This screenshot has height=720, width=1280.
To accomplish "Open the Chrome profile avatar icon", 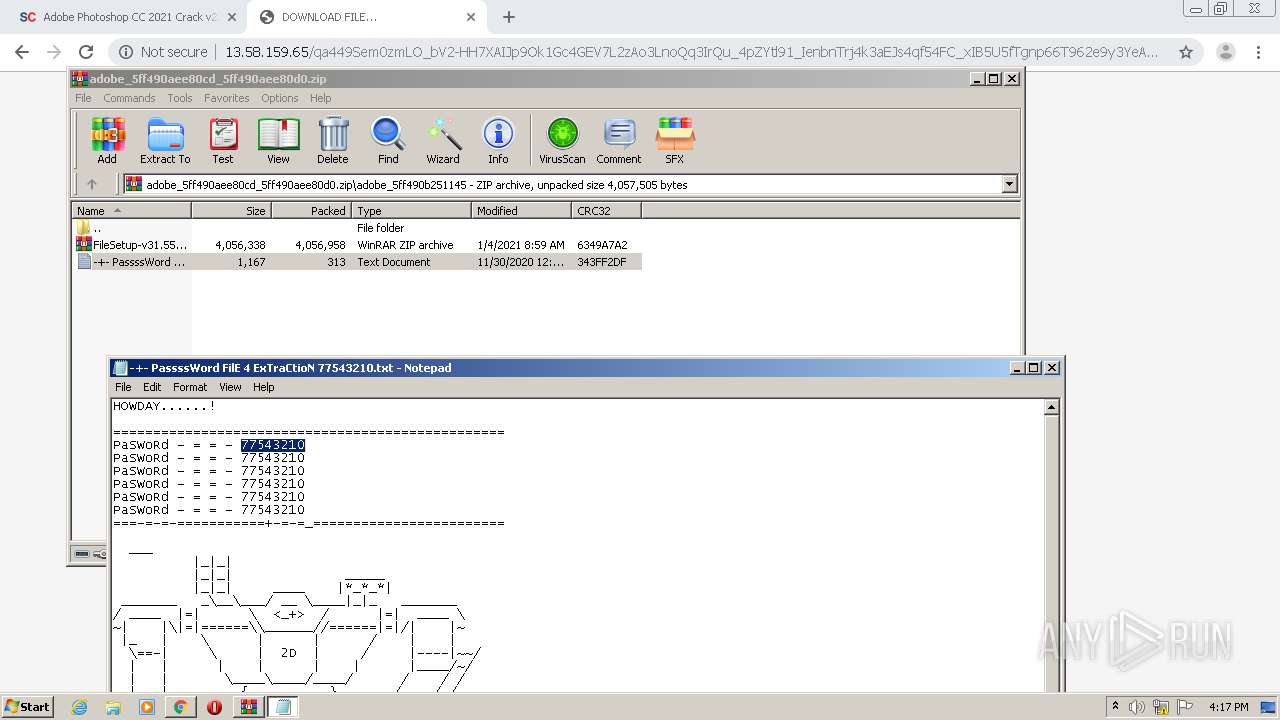I will [x=1224, y=52].
